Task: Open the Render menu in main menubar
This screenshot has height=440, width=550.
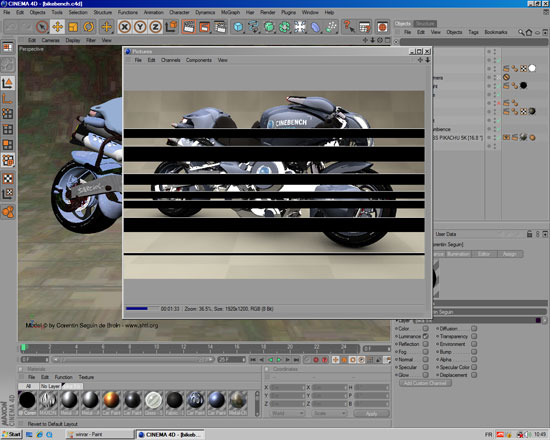Action: [x=268, y=12]
